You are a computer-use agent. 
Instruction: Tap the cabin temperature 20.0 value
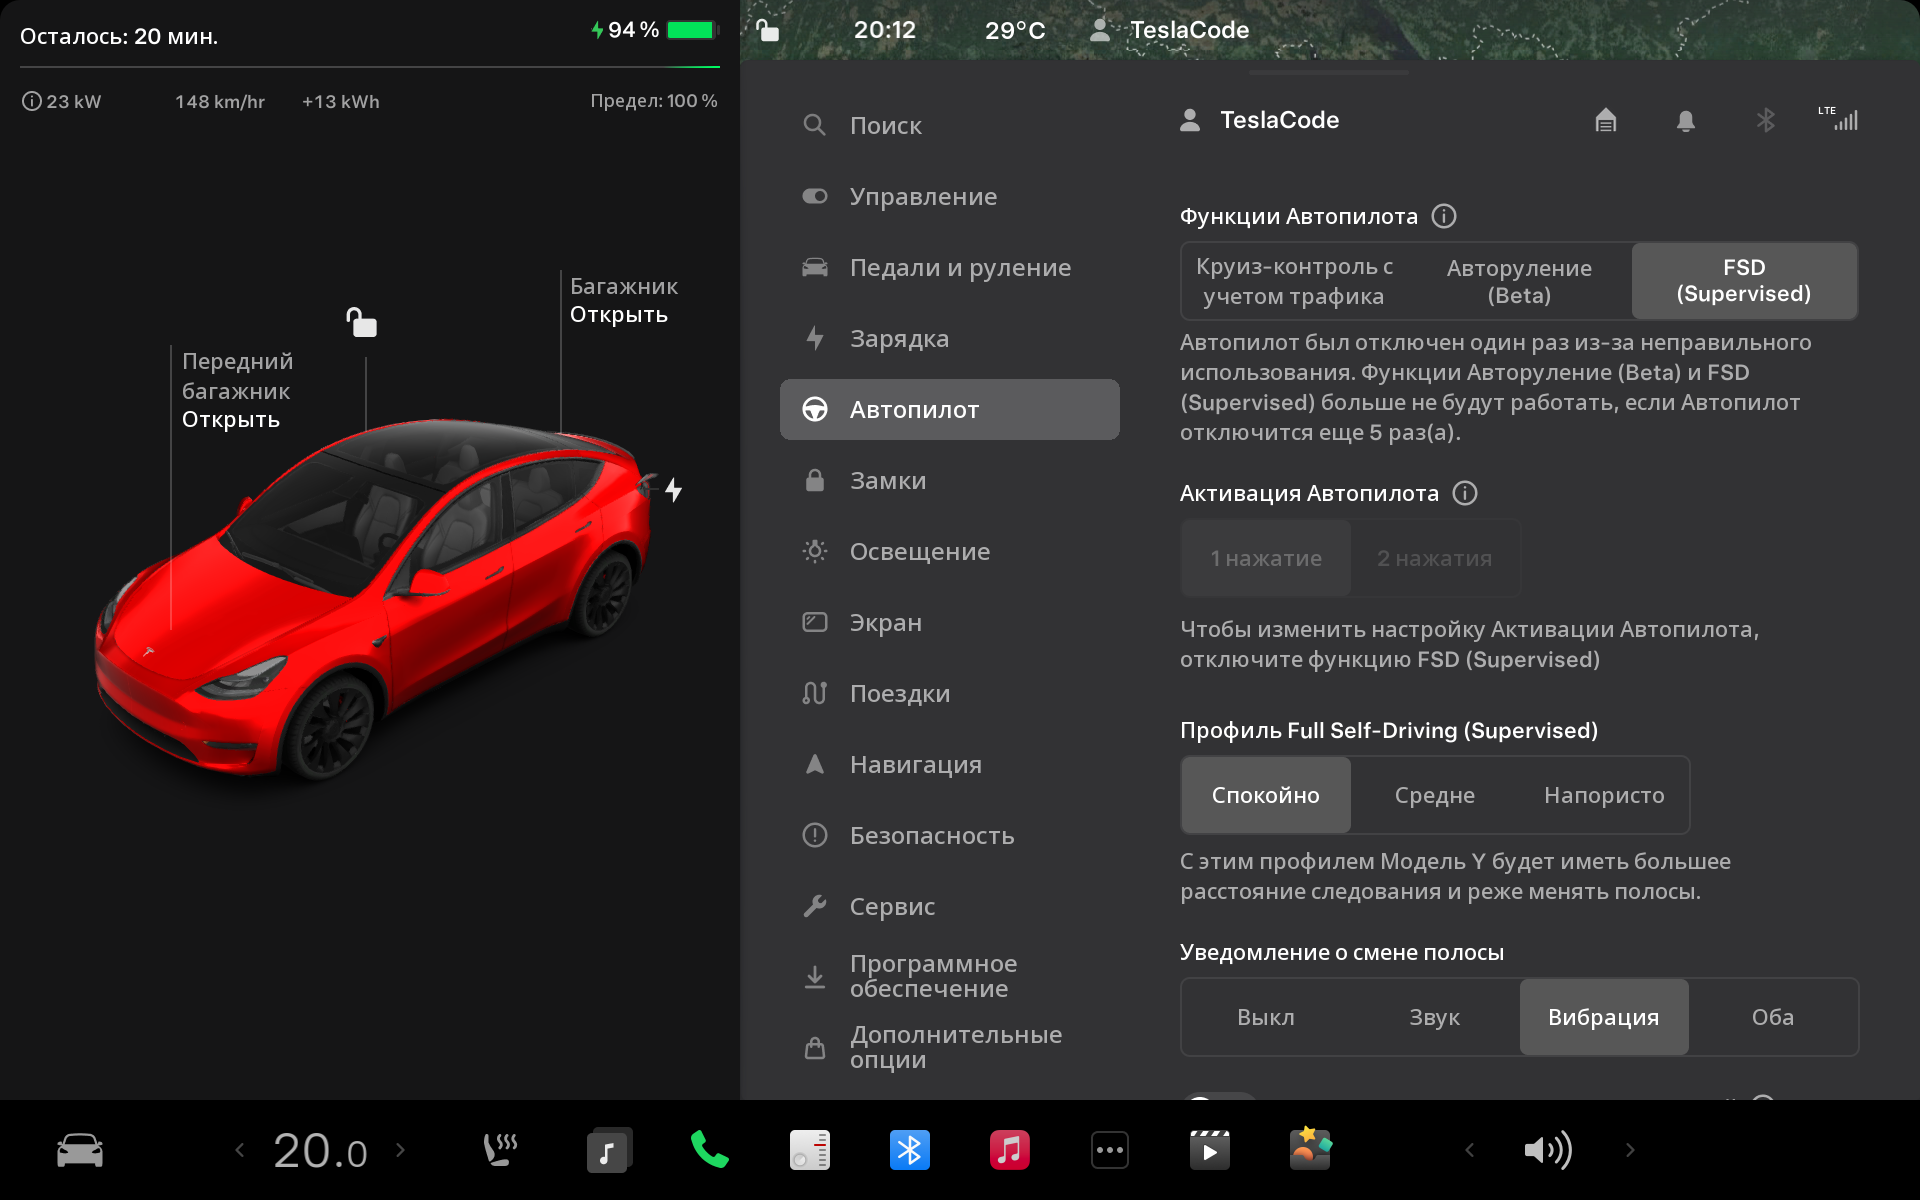pos(321,1150)
